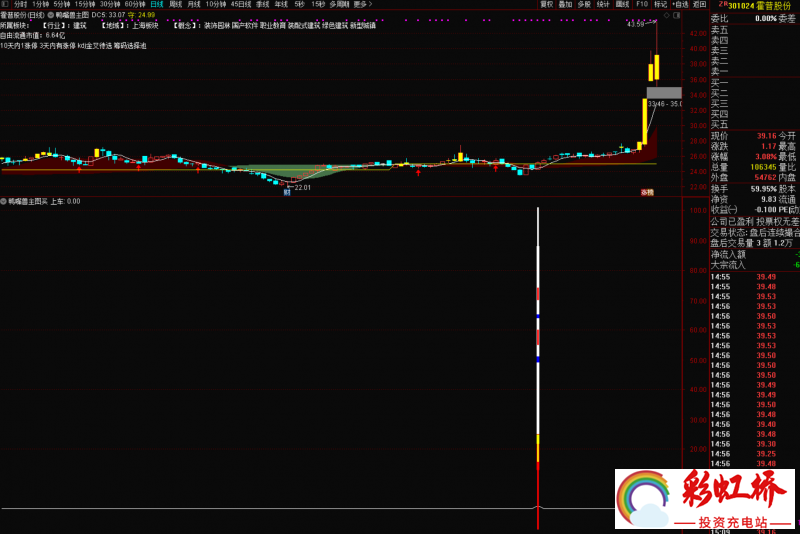This screenshot has height=534, width=800.
Task: Select the 30分钟 period tab
Action: (x=110, y=4)
